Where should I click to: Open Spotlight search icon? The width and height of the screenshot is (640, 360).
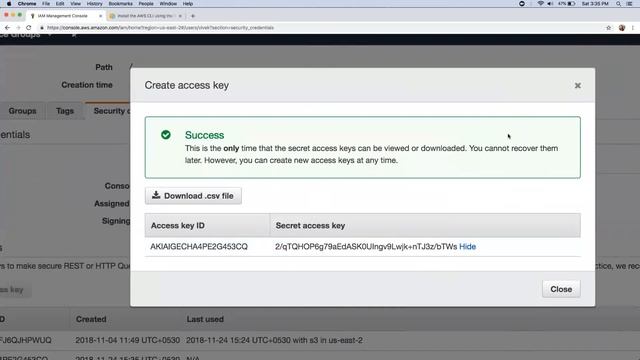click(618, 4)
